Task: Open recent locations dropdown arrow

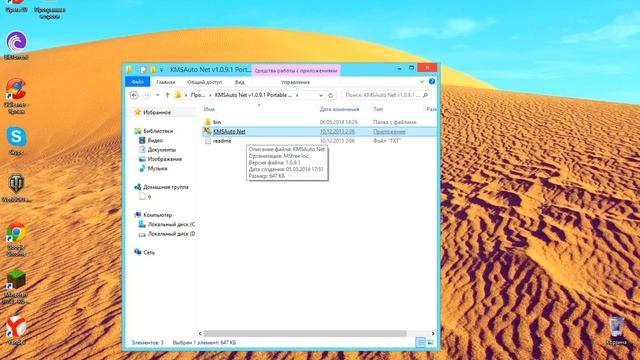Action: click(x=158, y=95)
